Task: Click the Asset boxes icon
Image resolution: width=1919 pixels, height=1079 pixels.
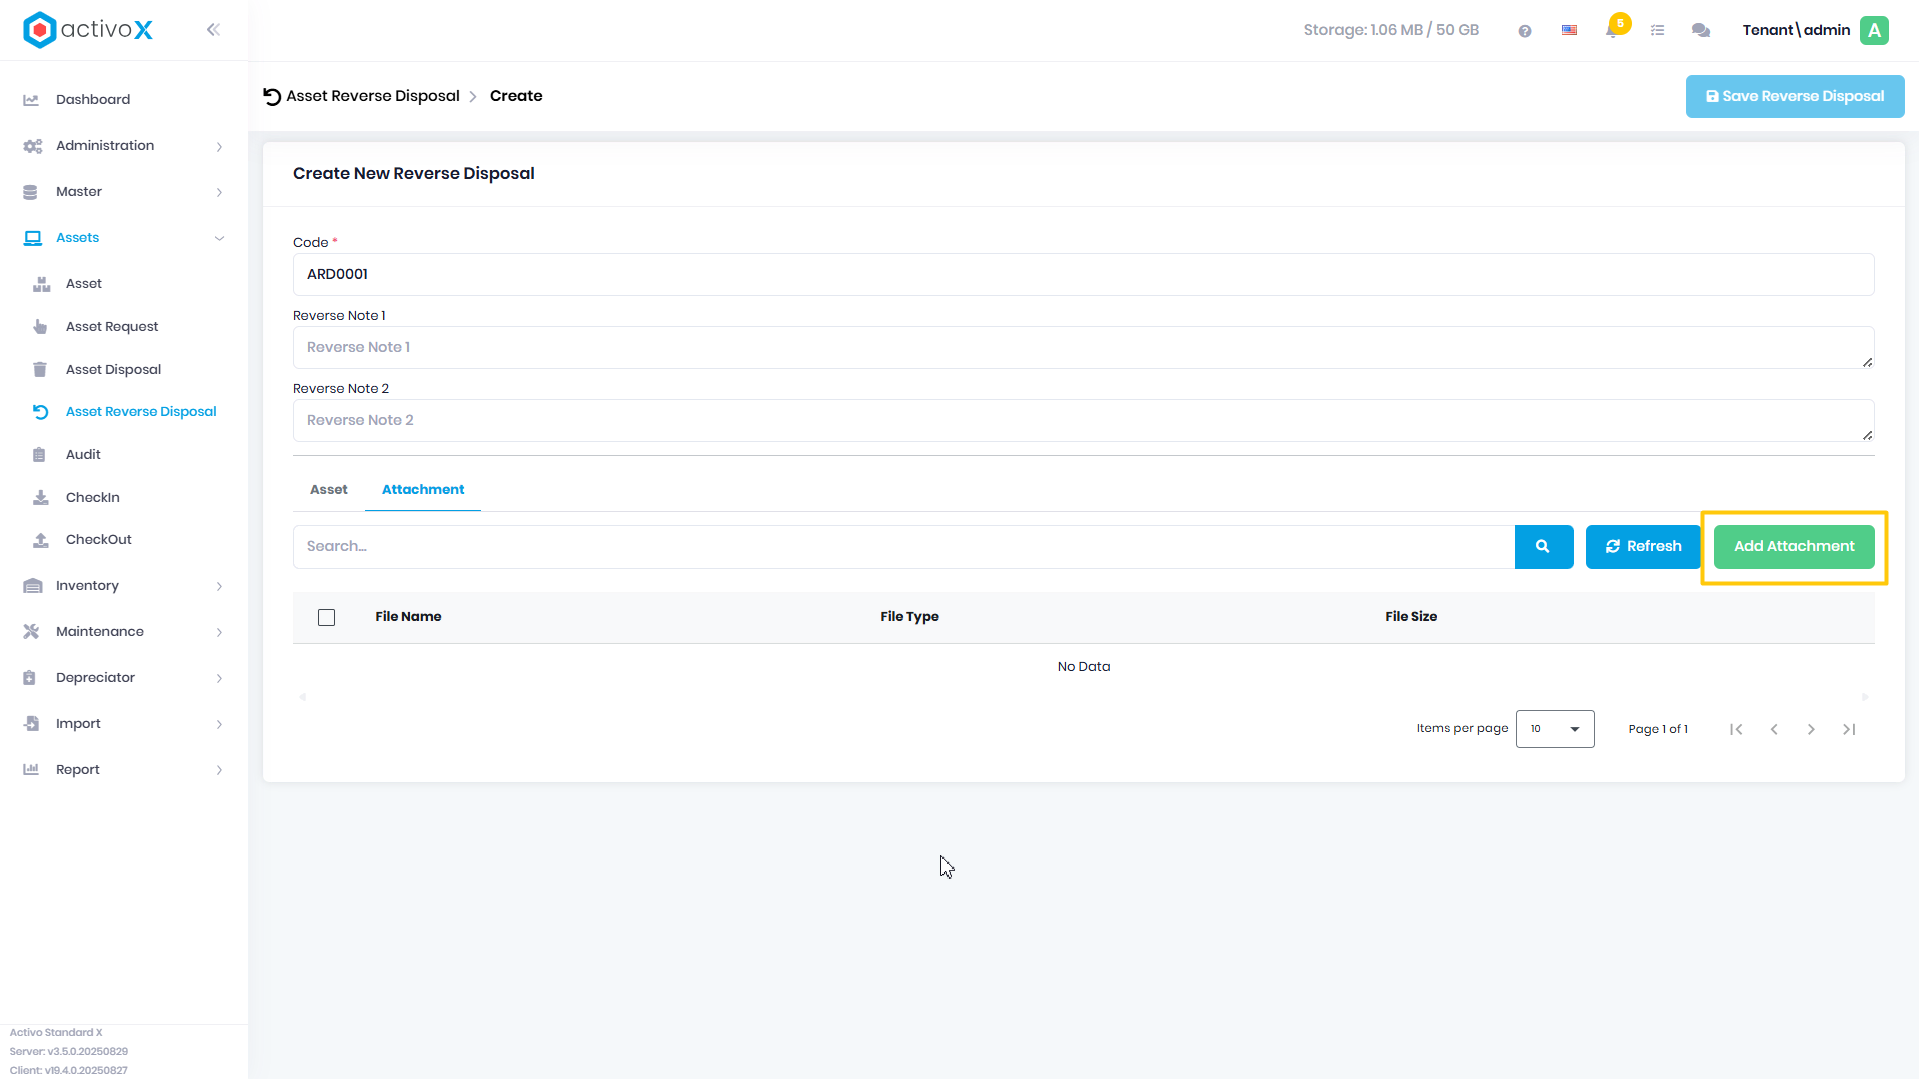Action: (x=41, y=284)
